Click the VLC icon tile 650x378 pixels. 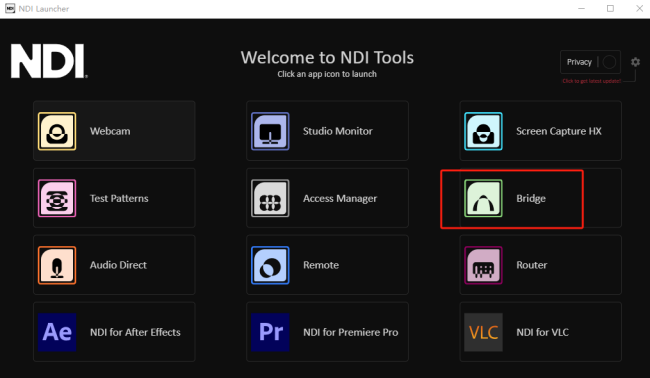[483, 332]
